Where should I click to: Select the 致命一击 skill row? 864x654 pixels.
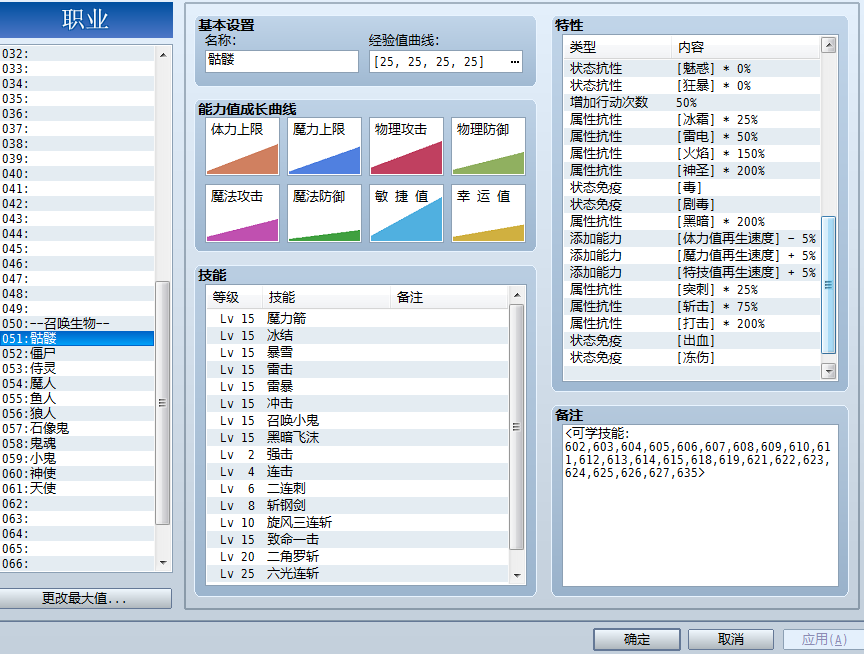click(x=357, y=539)
